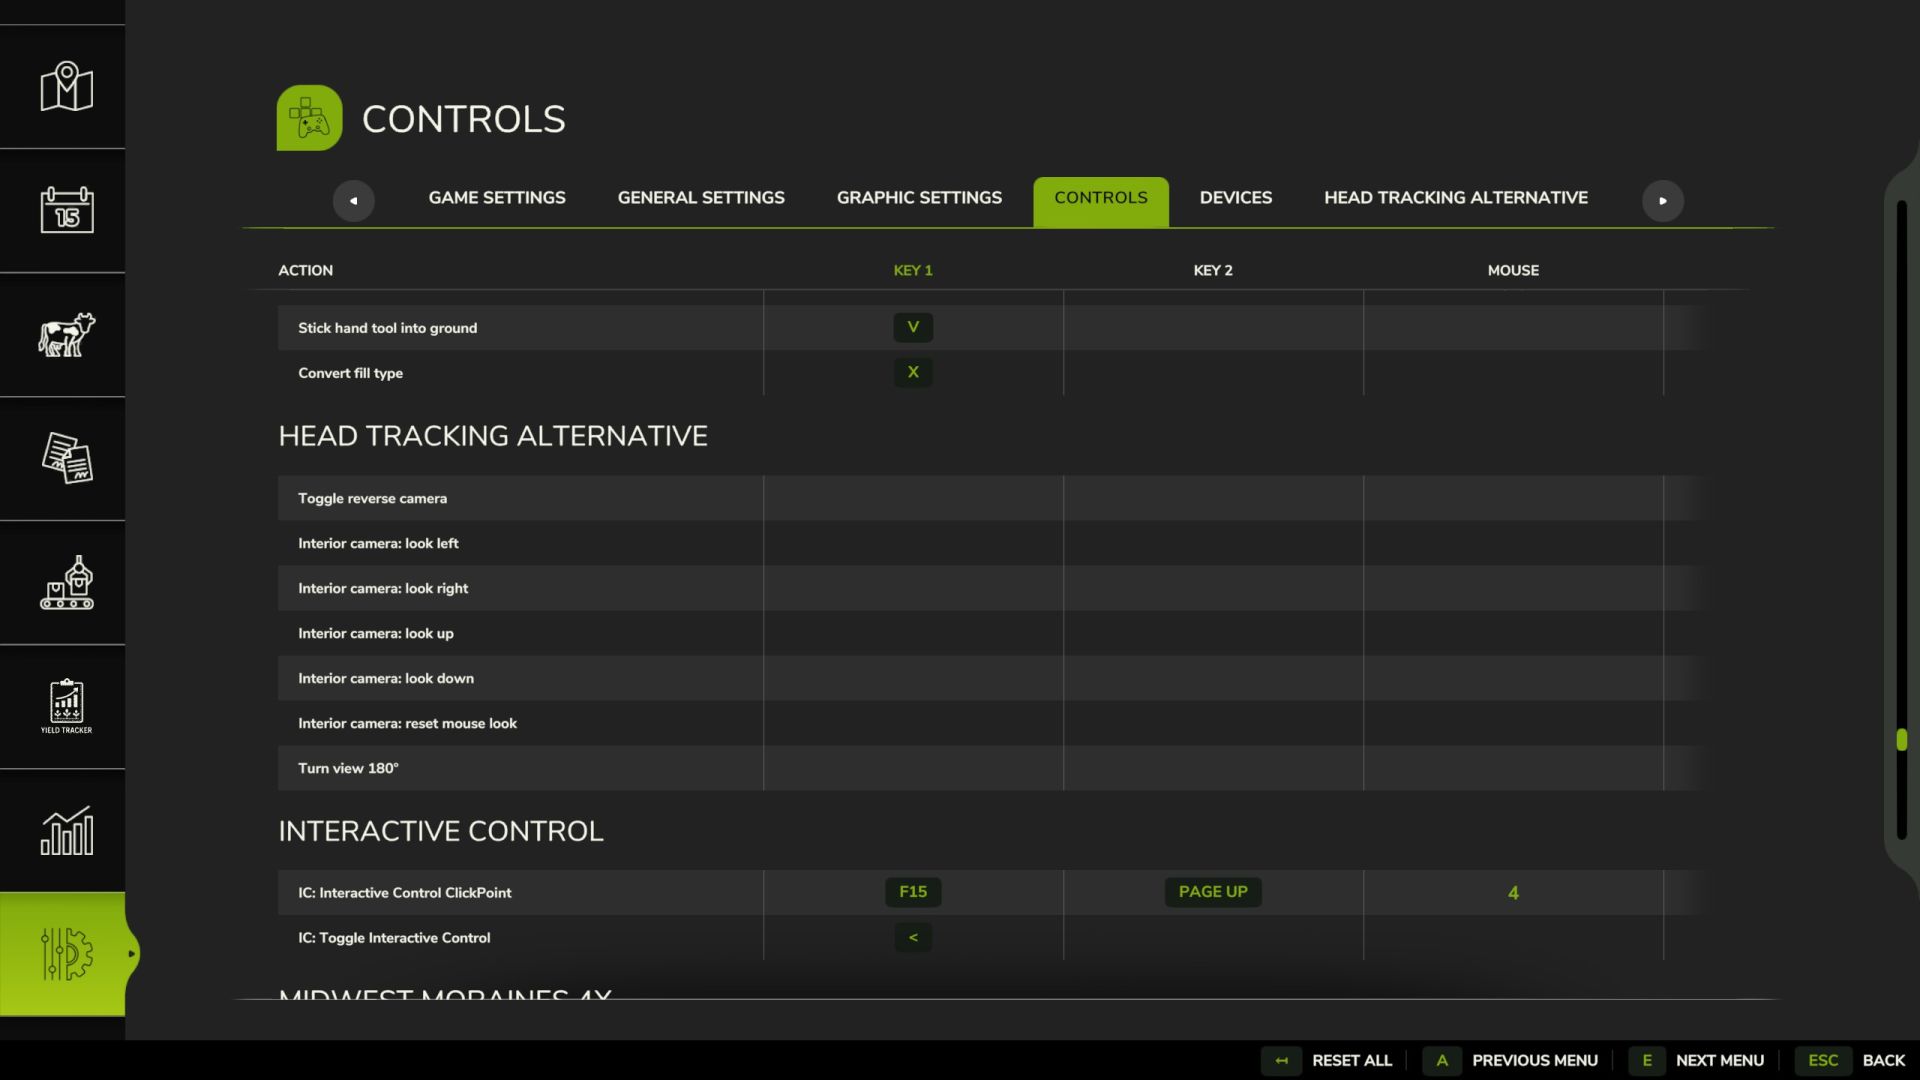
Task: Select the F15 key binding for ClickPoint
Action: (x=913, y=892)
